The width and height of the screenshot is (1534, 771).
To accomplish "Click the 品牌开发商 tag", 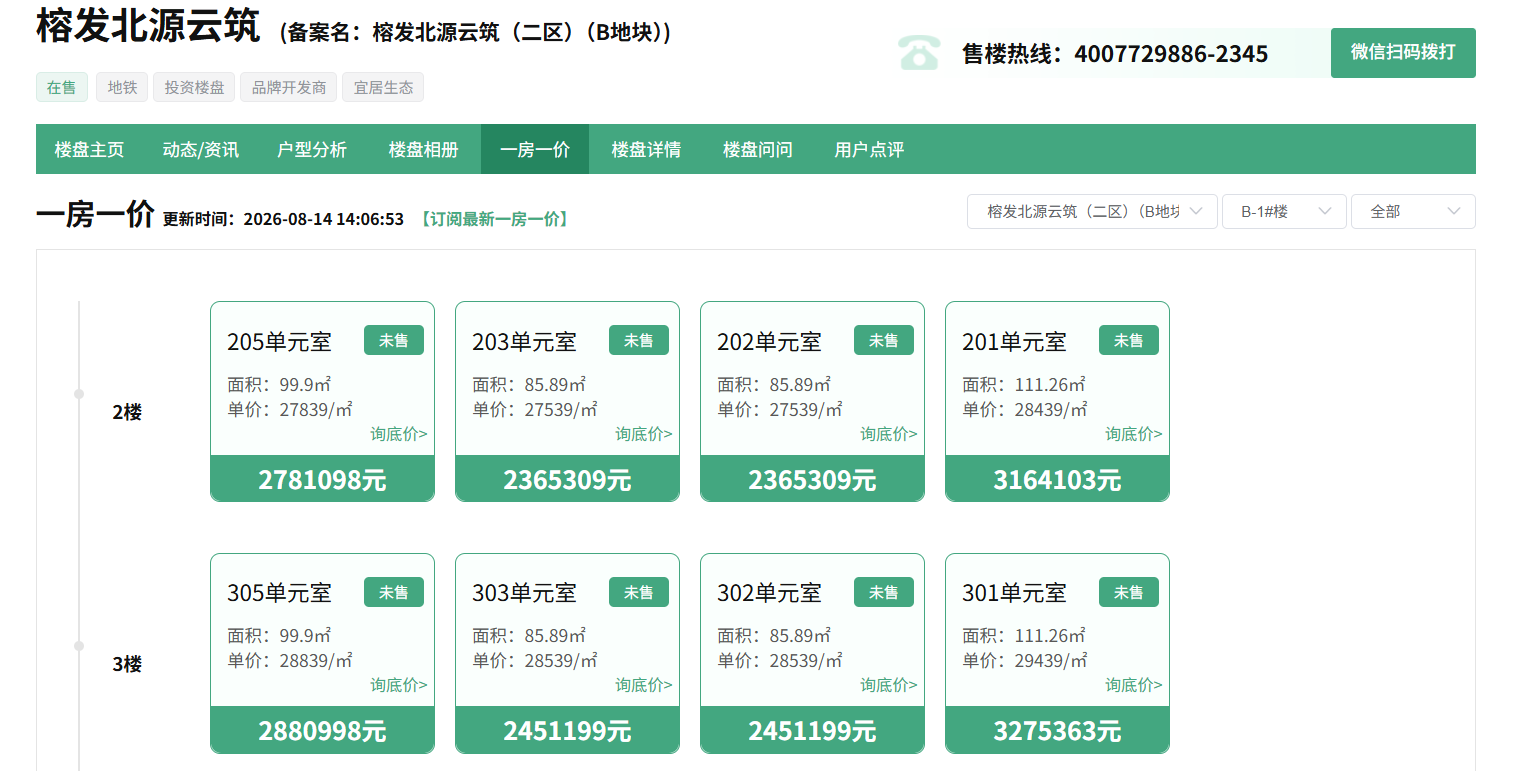I will [288, 87].
